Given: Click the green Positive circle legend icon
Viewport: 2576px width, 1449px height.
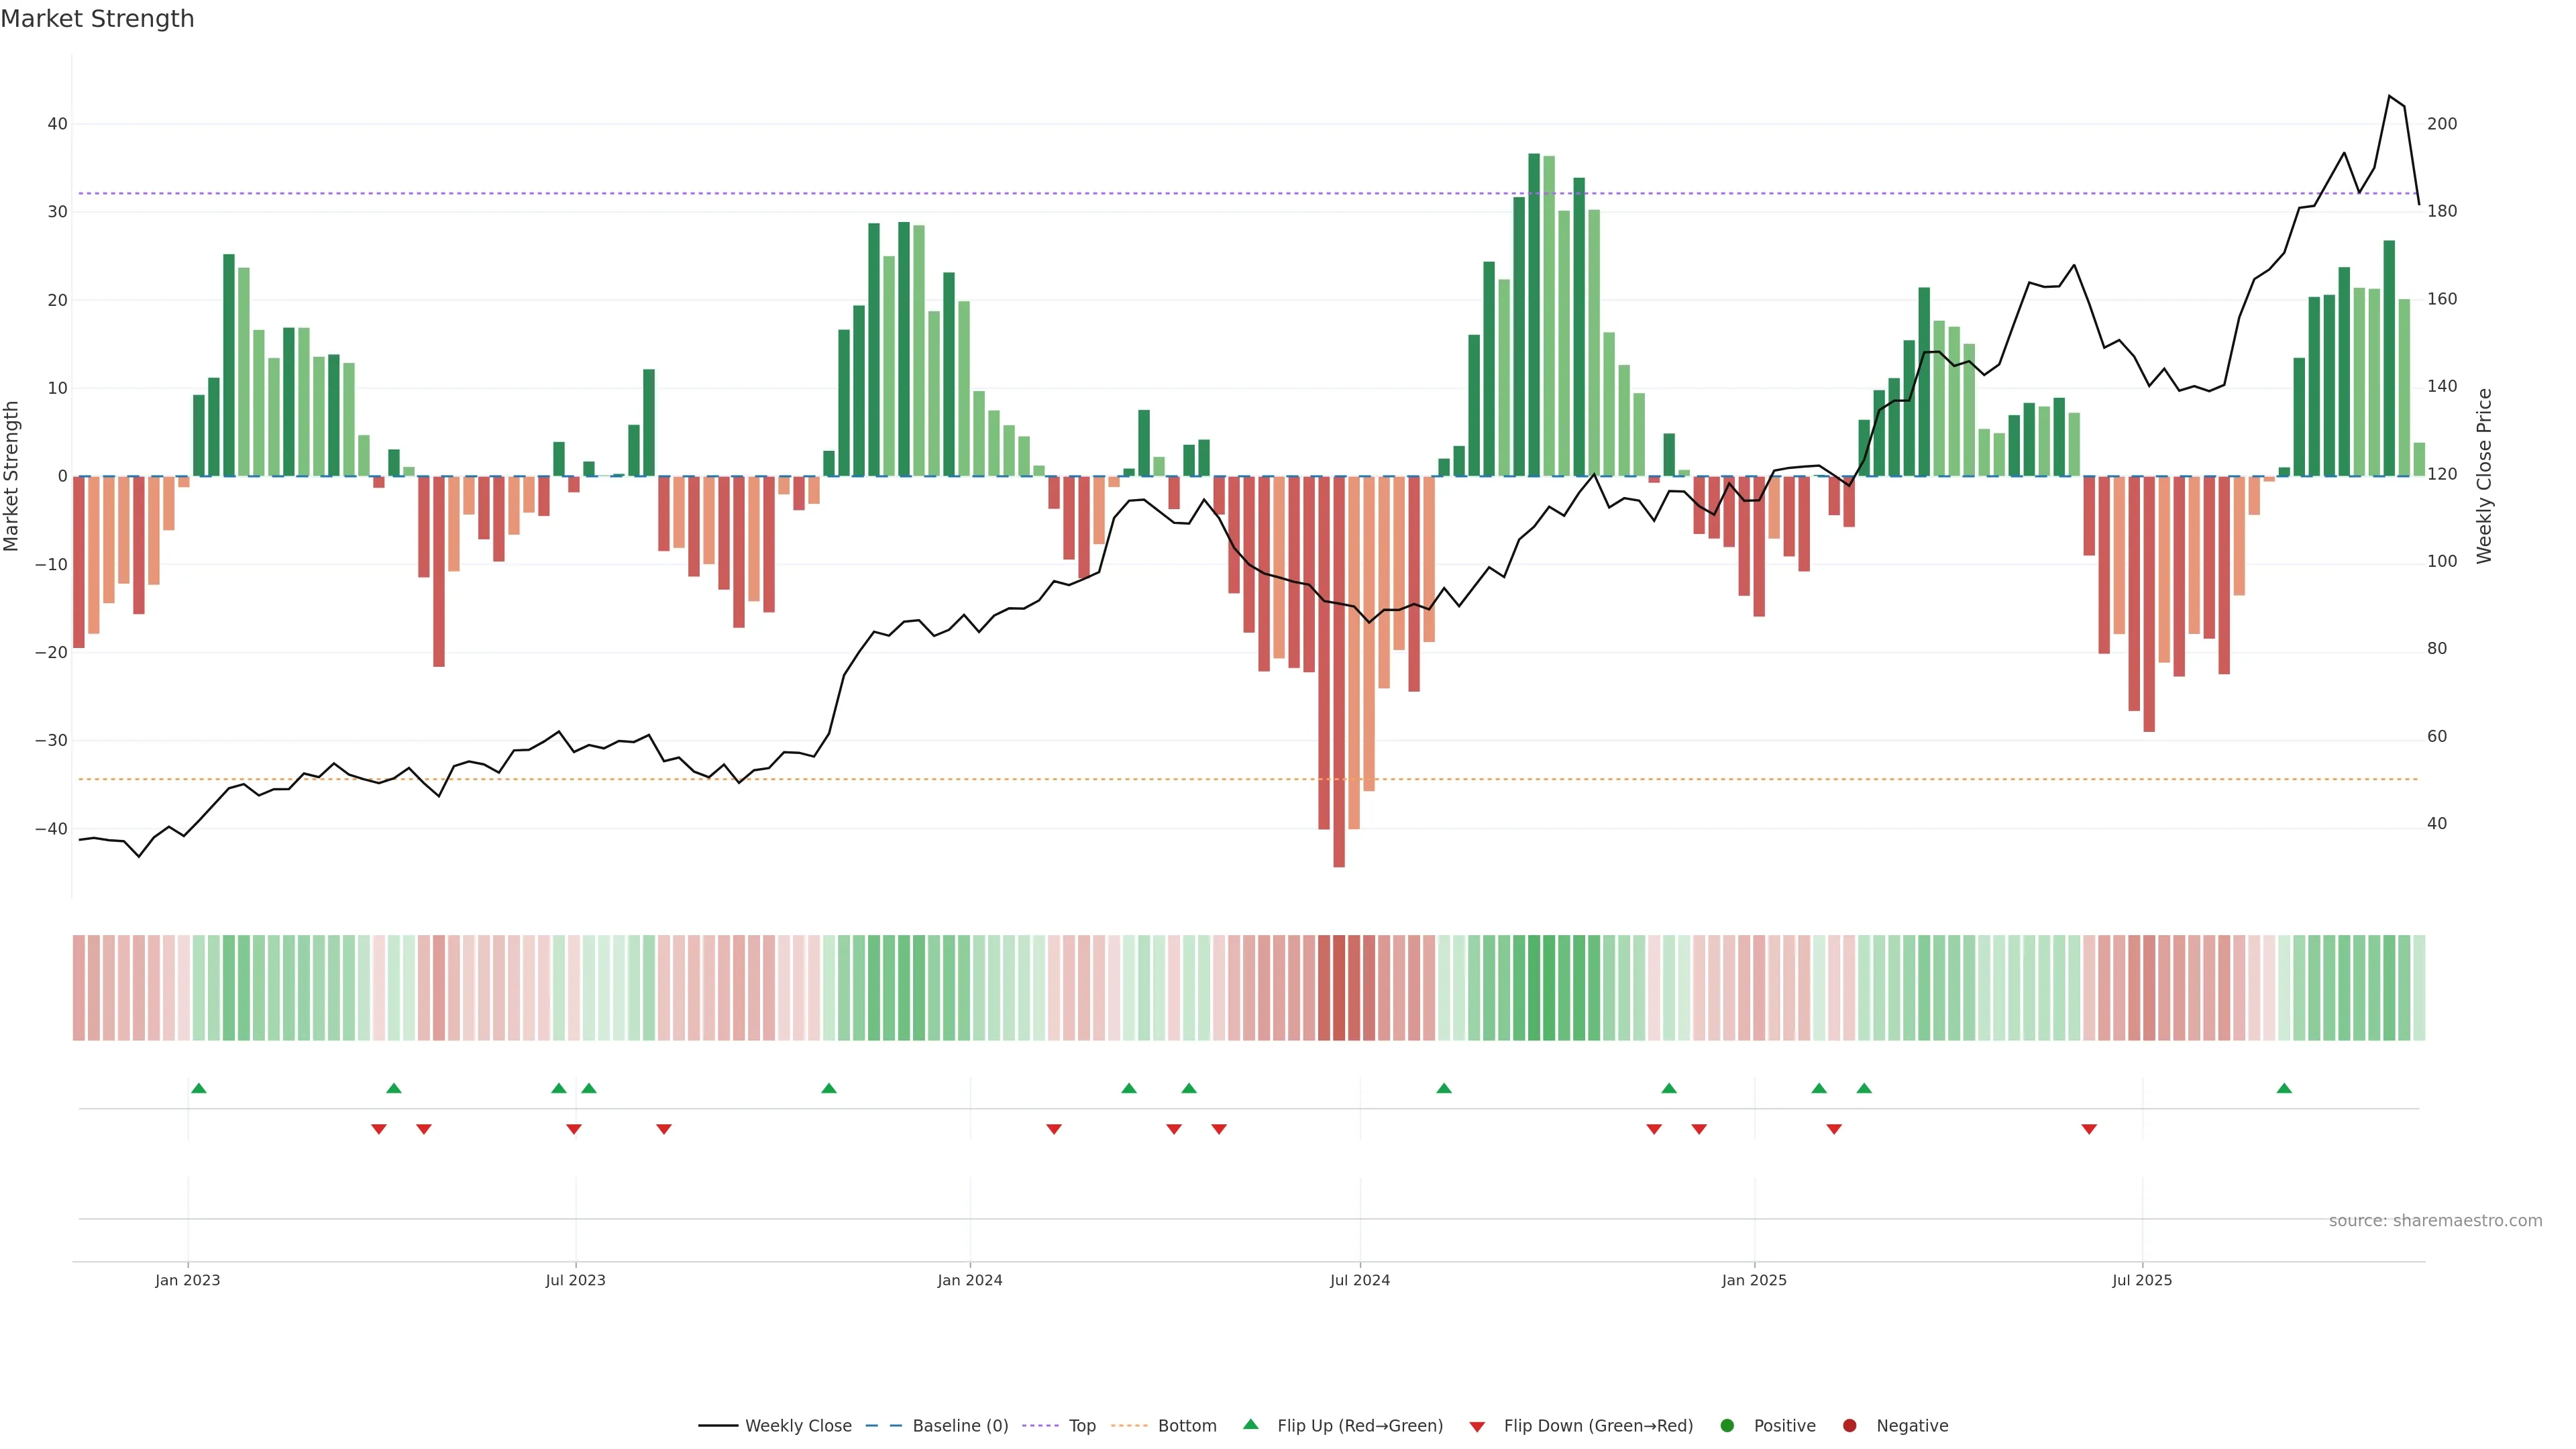Looking at the screenshot, I should pos(1727,1426).
